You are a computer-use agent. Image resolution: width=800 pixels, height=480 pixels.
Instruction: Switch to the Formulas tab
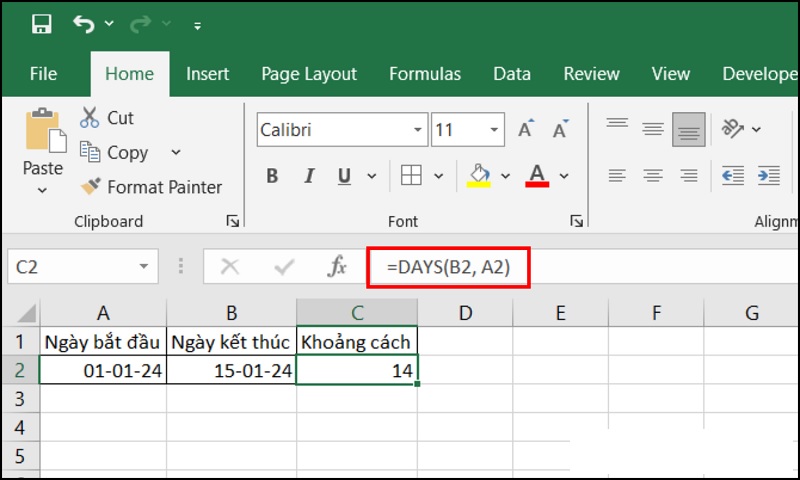coord(425,74)
